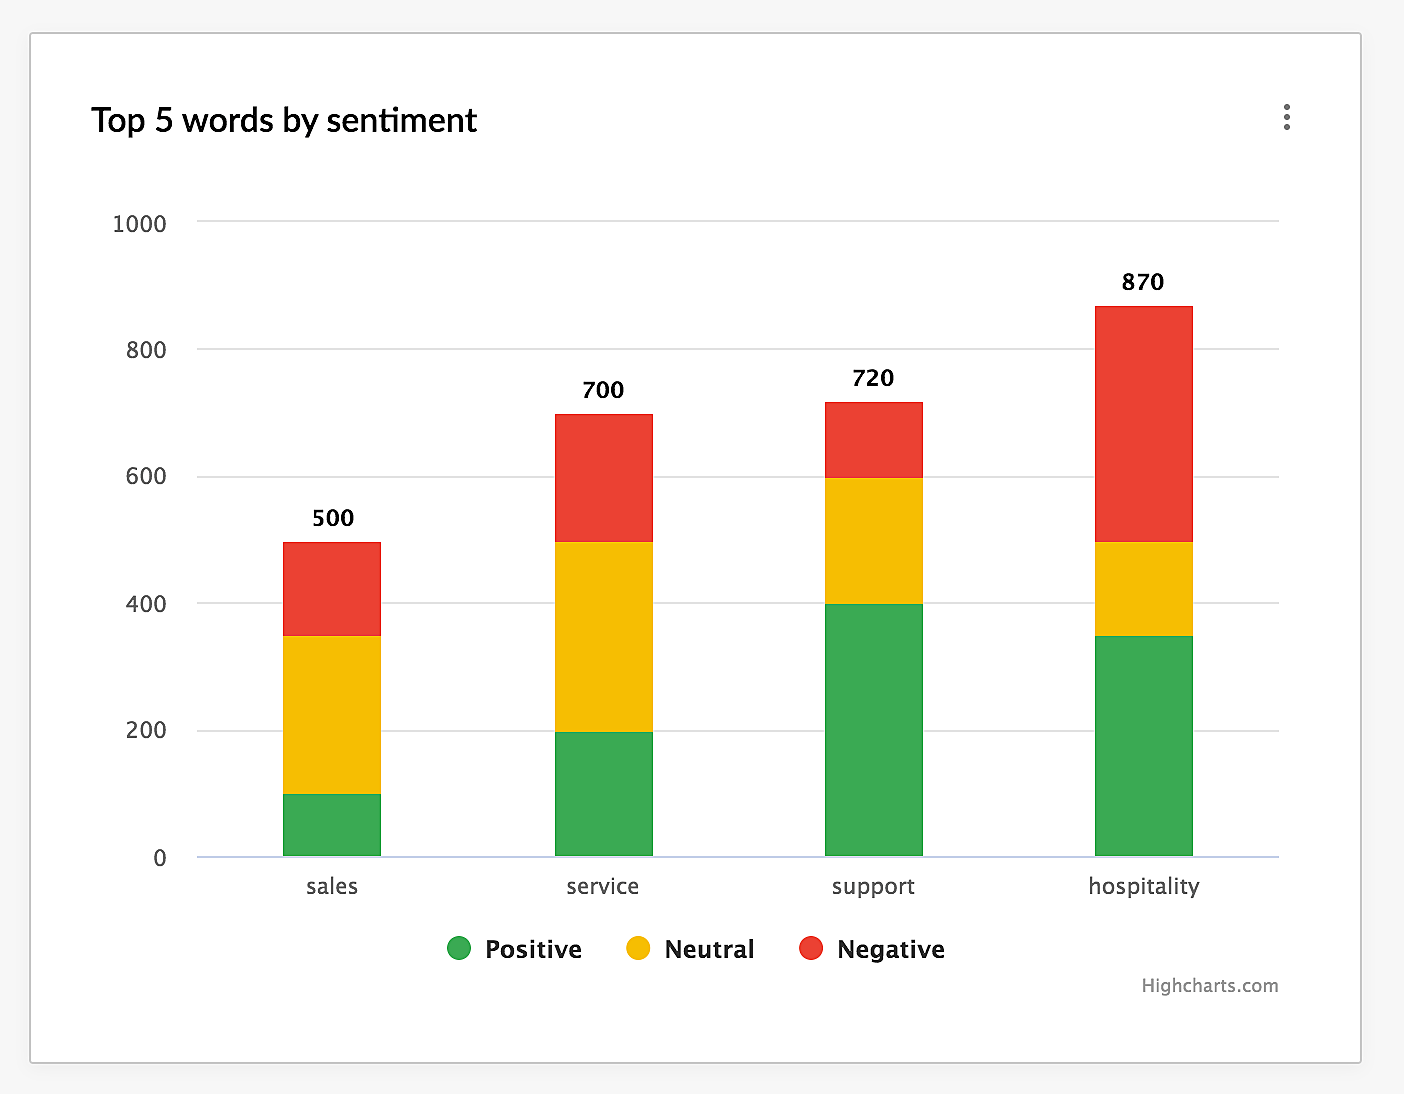Click the red Negative legend marker
This screenshot has width=1404, height=1094.
(x=811, y=948)
